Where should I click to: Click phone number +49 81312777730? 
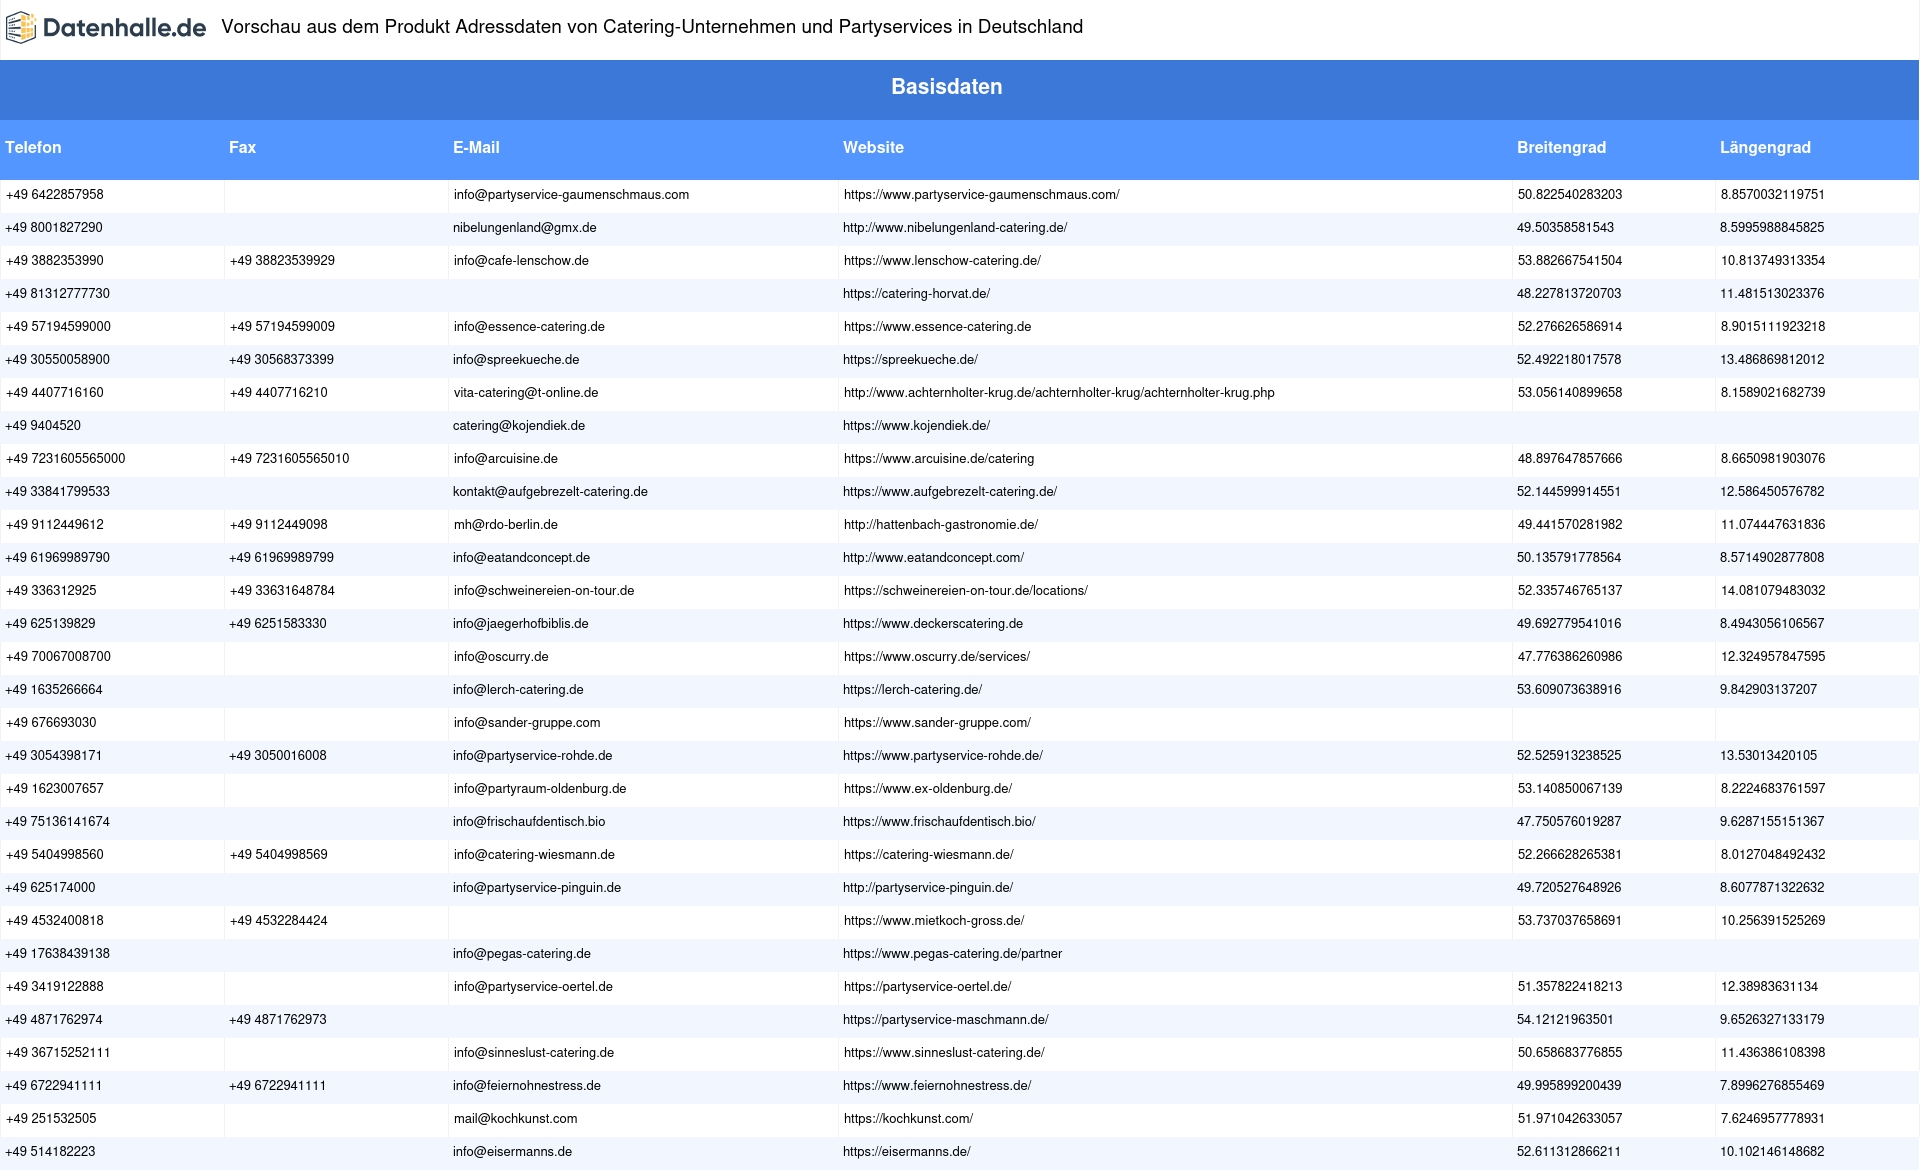57,294
